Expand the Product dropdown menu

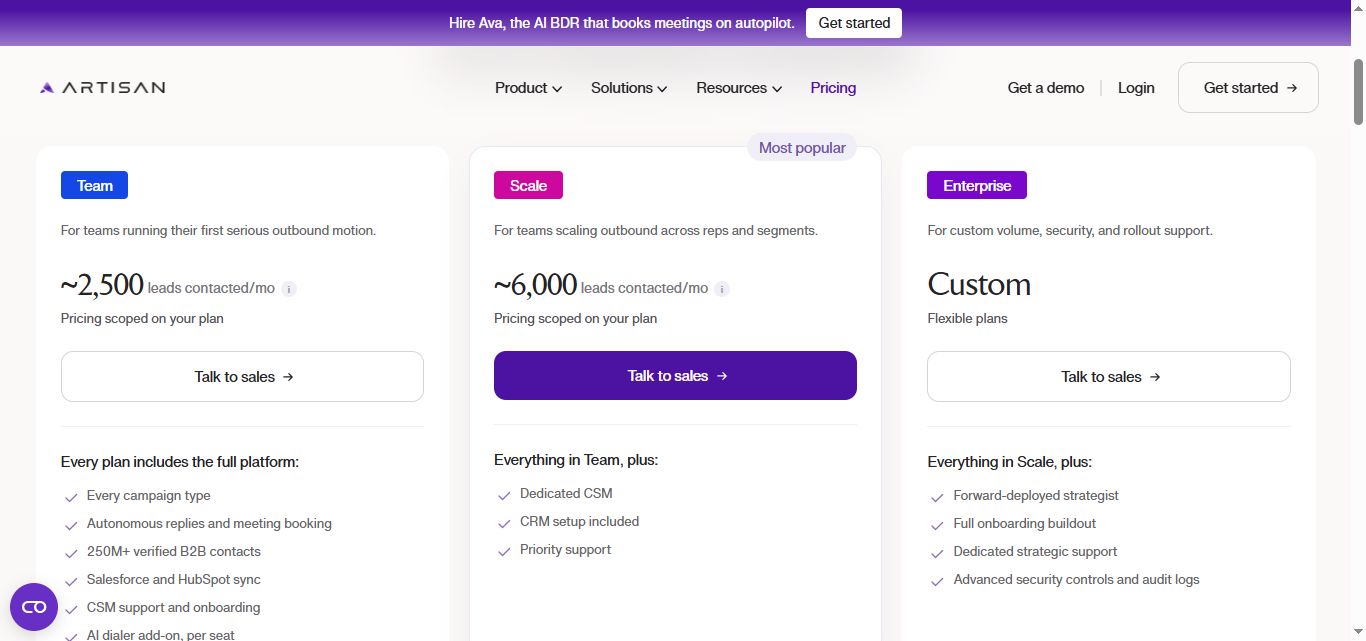coord(528,88)
